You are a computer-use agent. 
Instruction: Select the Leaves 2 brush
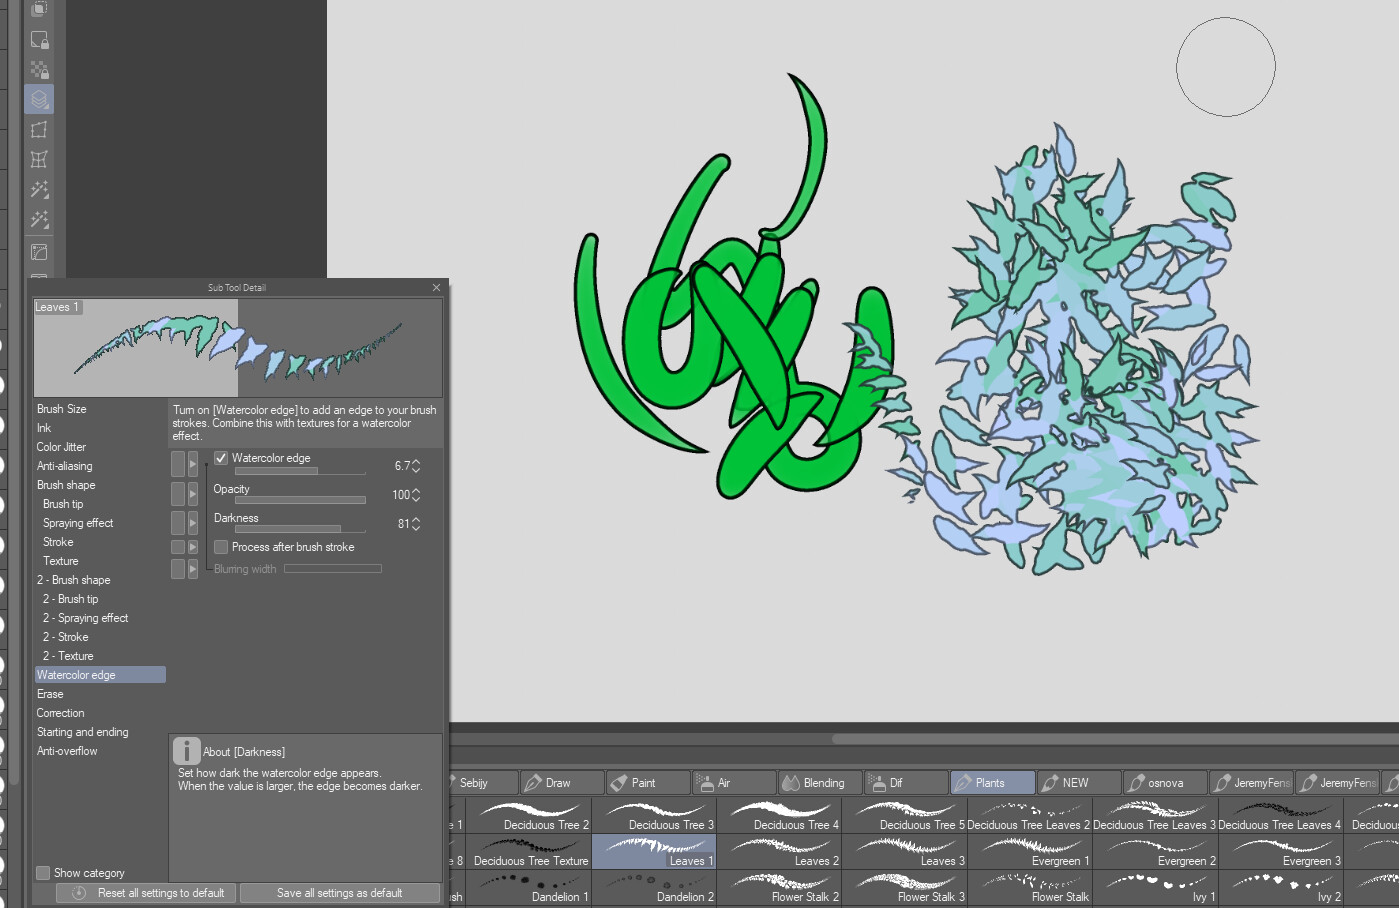click(x=779, y=851)
